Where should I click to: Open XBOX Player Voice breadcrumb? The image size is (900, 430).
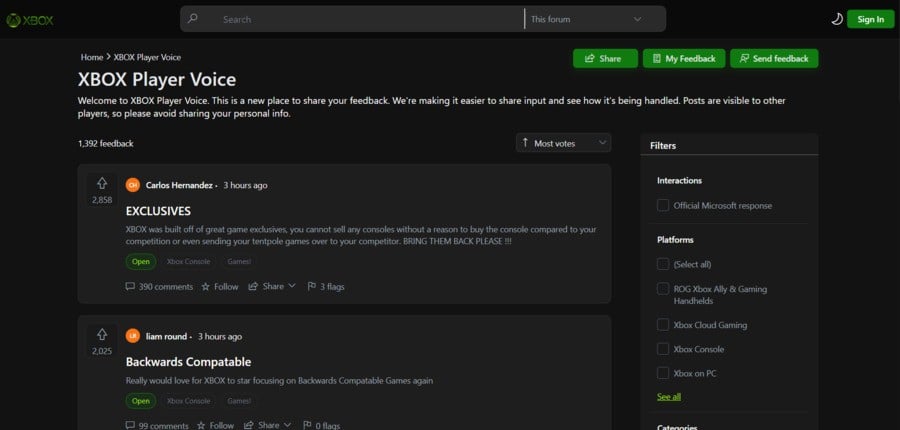[x=147, y=57]
